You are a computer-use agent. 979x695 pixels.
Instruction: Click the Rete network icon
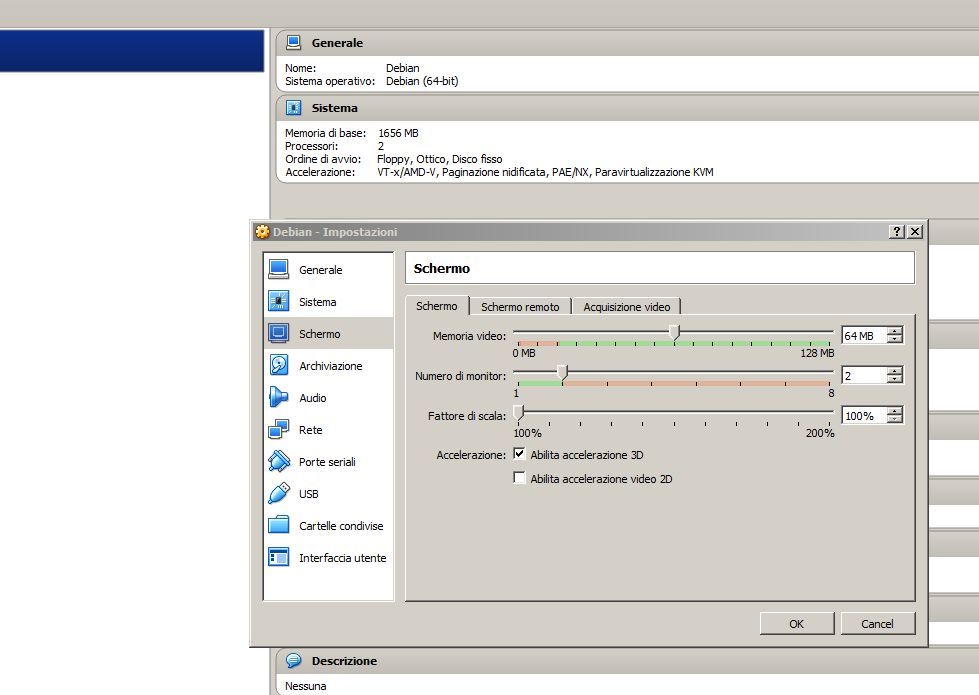pos(280,429)
